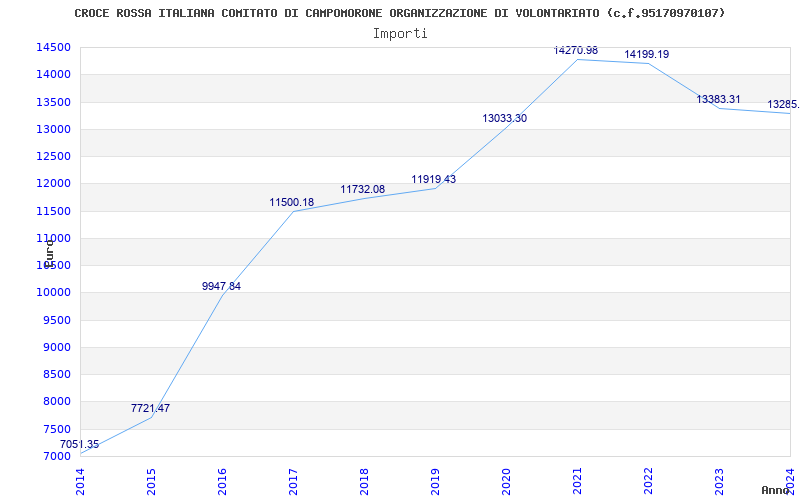Click x-axis year 2022

click(x=647, y=482)
